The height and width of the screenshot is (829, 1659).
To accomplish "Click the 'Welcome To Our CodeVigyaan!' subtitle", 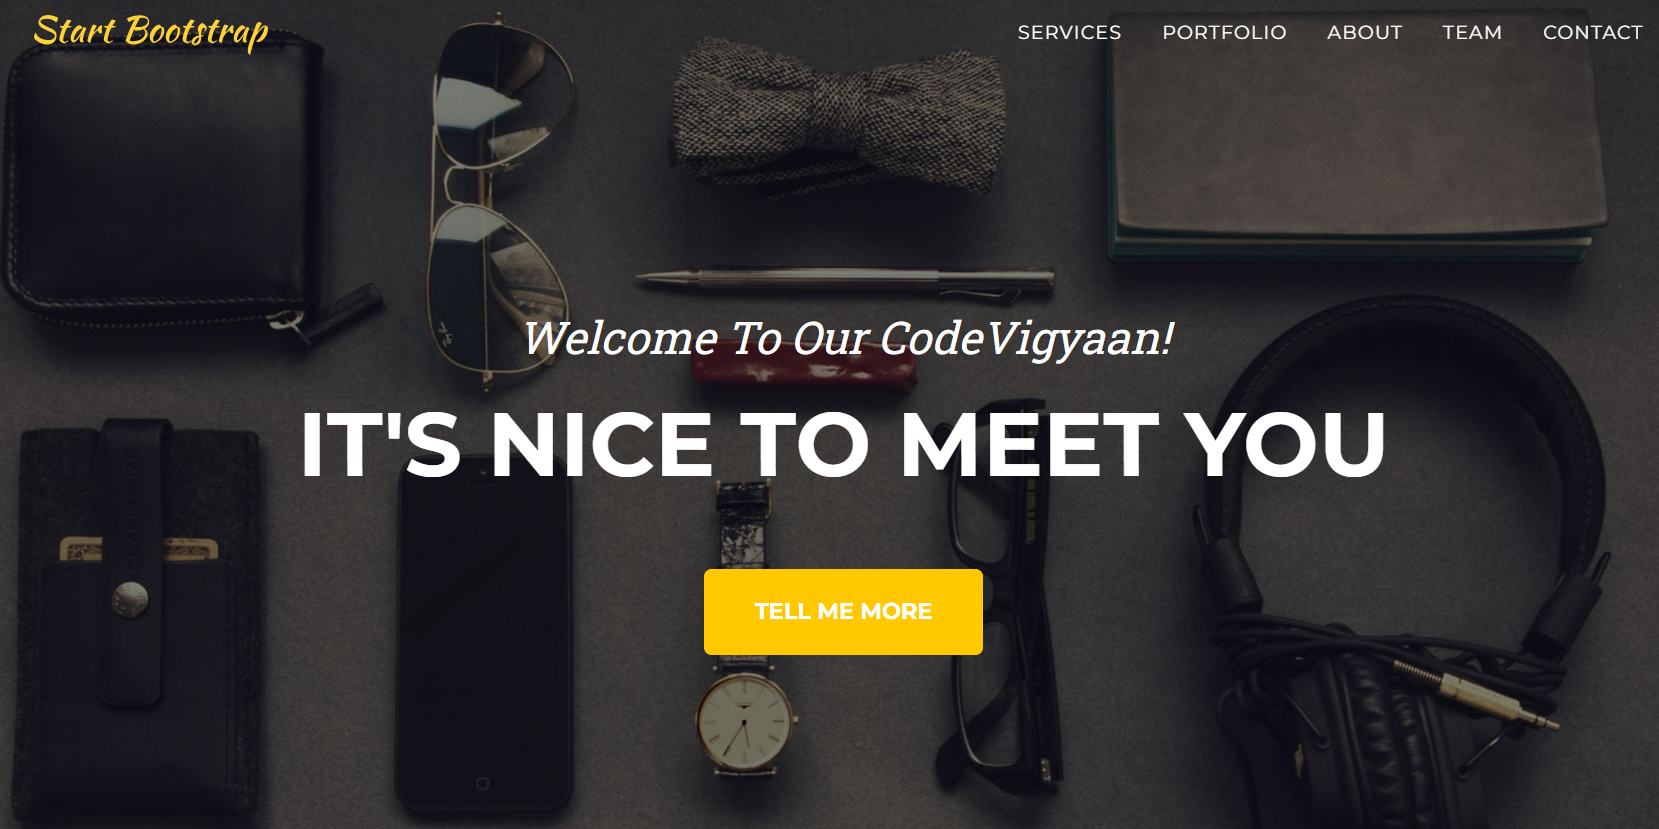I will (848, 338).
